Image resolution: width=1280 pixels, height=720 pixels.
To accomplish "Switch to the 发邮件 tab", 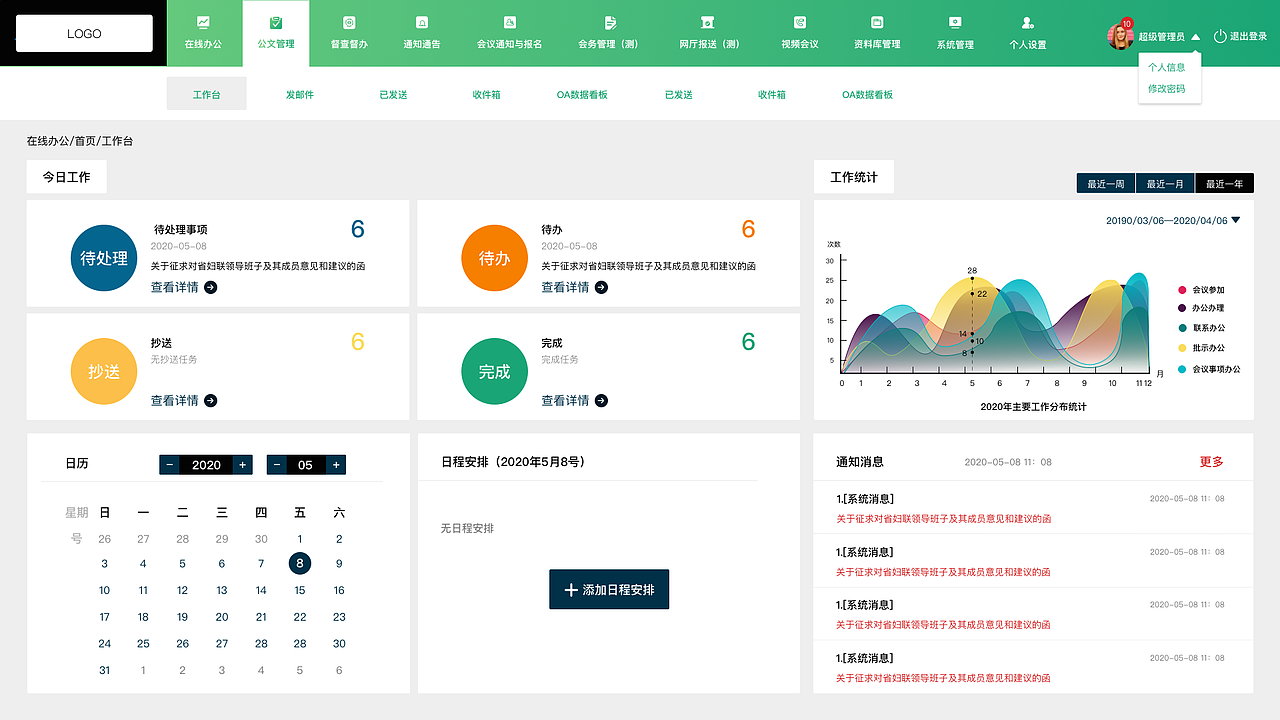I will click(x=300, y=94).
